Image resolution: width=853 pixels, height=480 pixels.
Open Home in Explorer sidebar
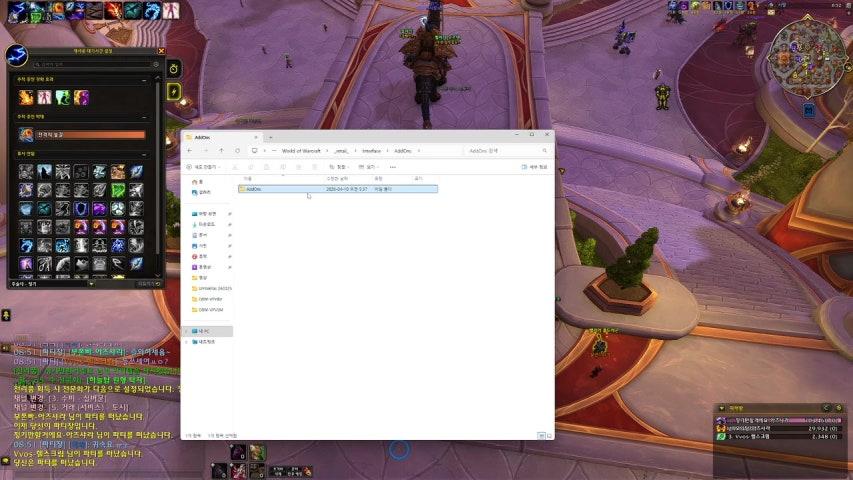pos(198,182)
